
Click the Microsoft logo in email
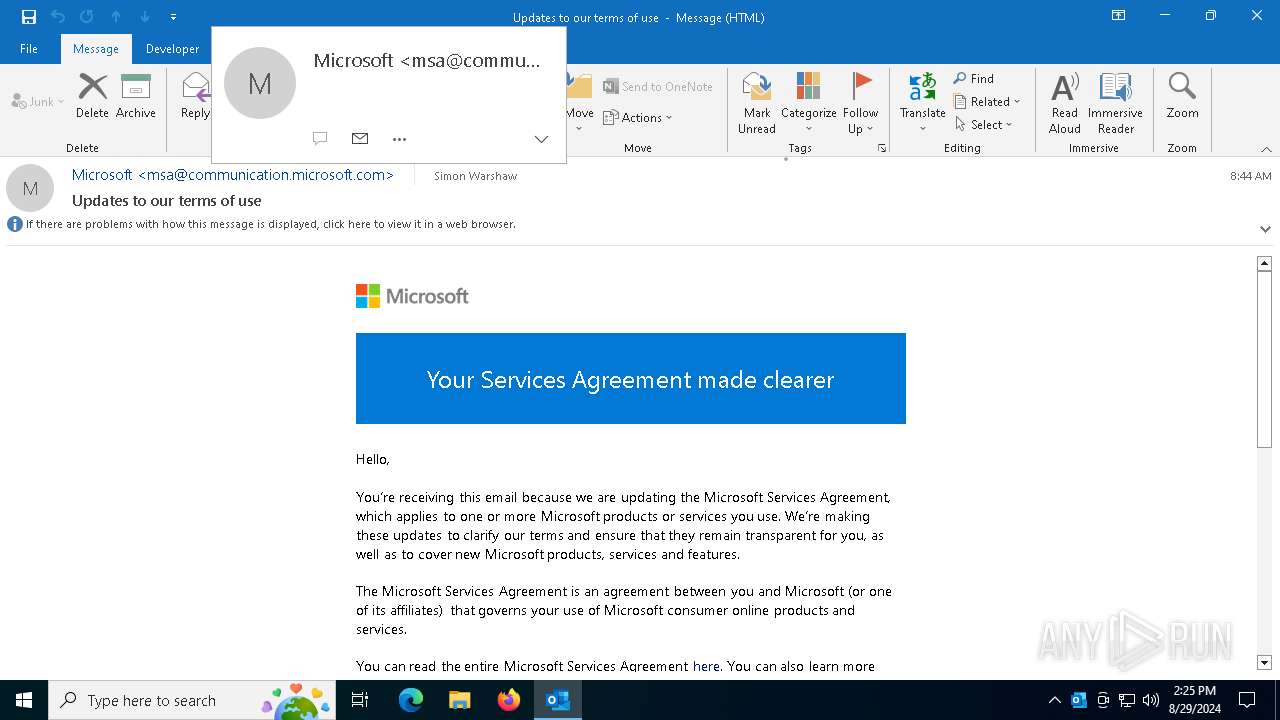pos(412,296)
